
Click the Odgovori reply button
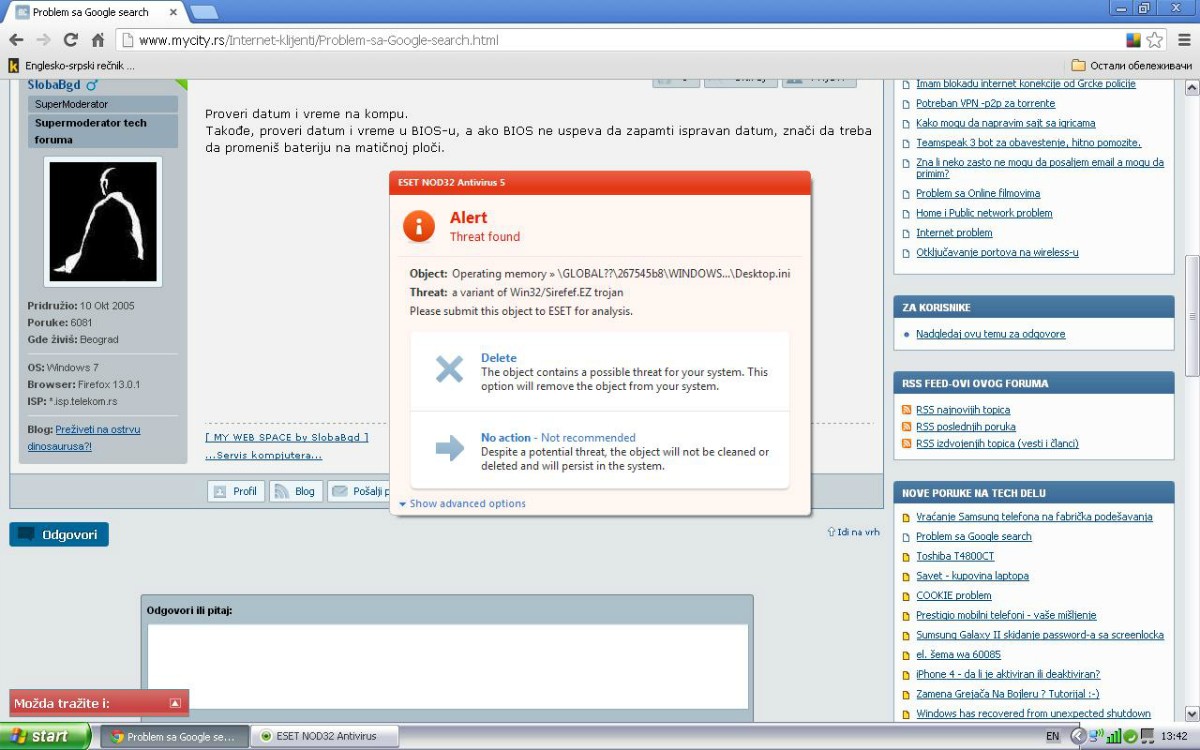pos(59,535)
